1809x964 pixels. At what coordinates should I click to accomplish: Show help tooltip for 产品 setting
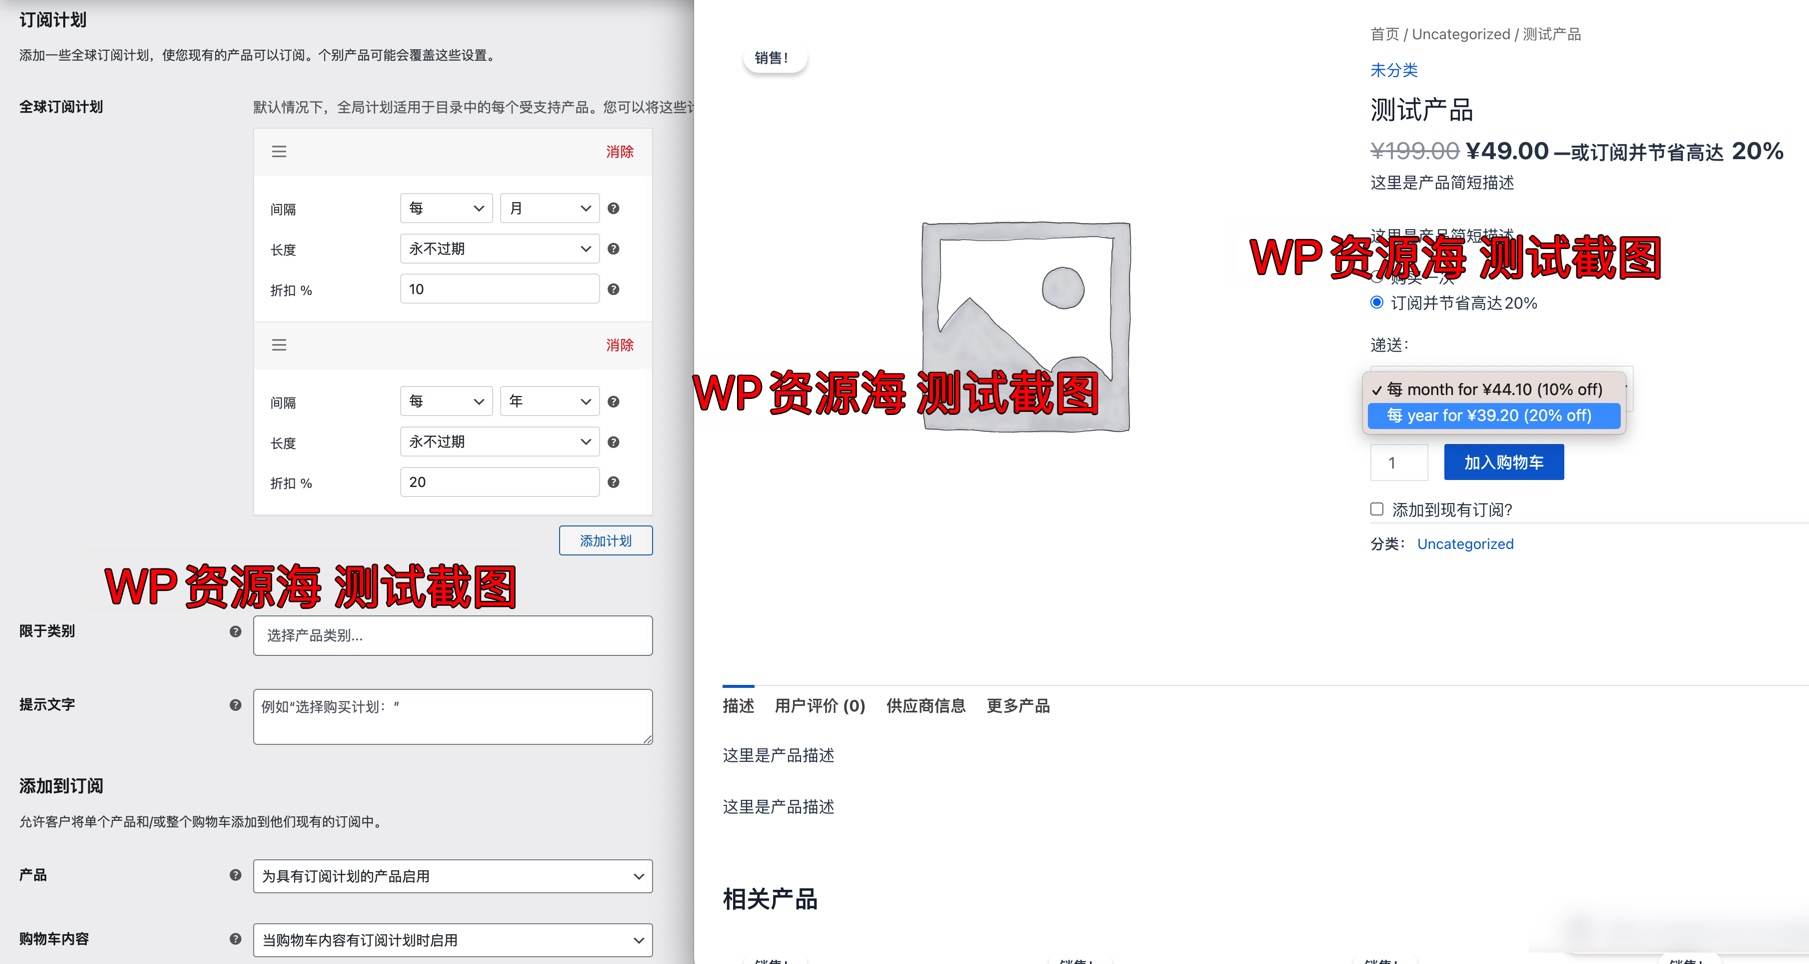(x=236, y=875)
